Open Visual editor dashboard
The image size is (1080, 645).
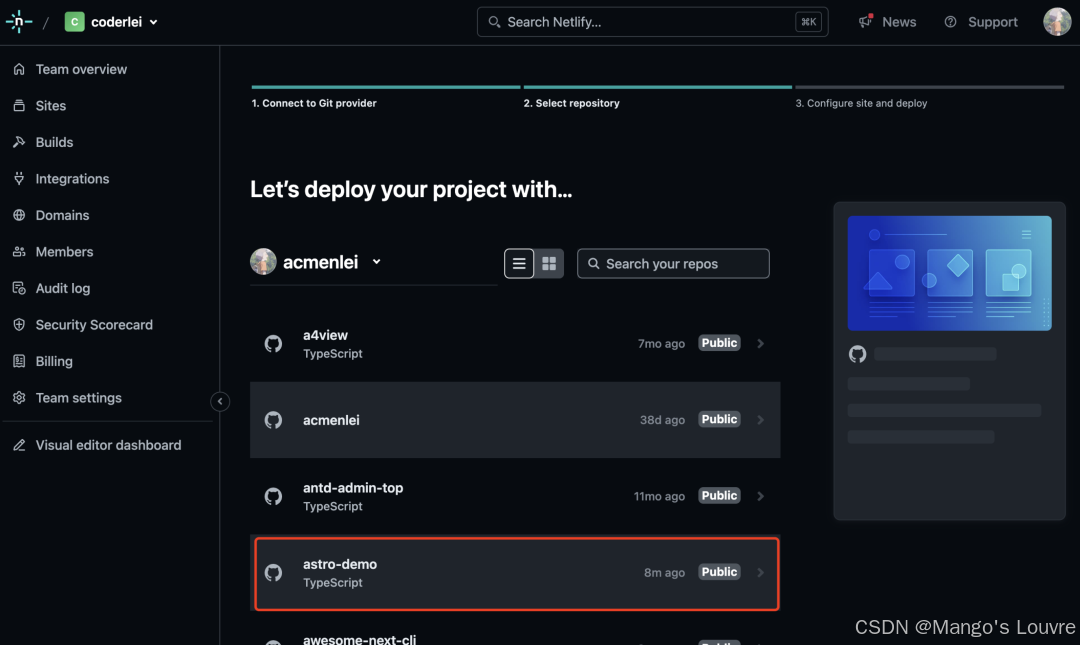click(x=109, y=445)
